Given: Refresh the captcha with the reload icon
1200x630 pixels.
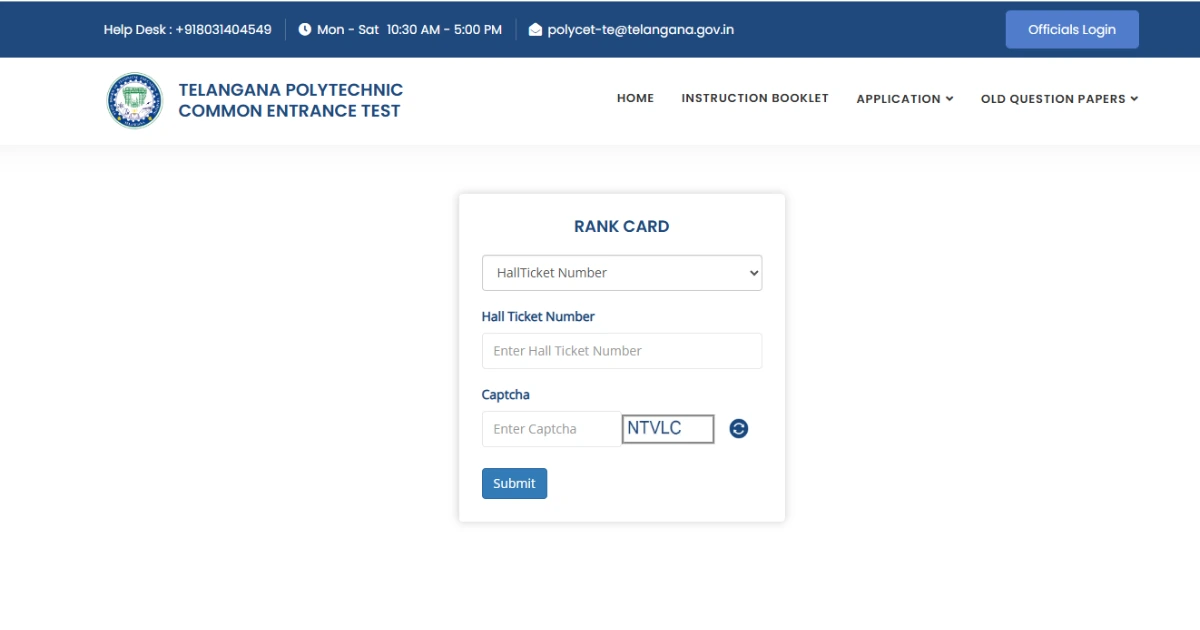Looking at the screenshot, I should [739, 429].
